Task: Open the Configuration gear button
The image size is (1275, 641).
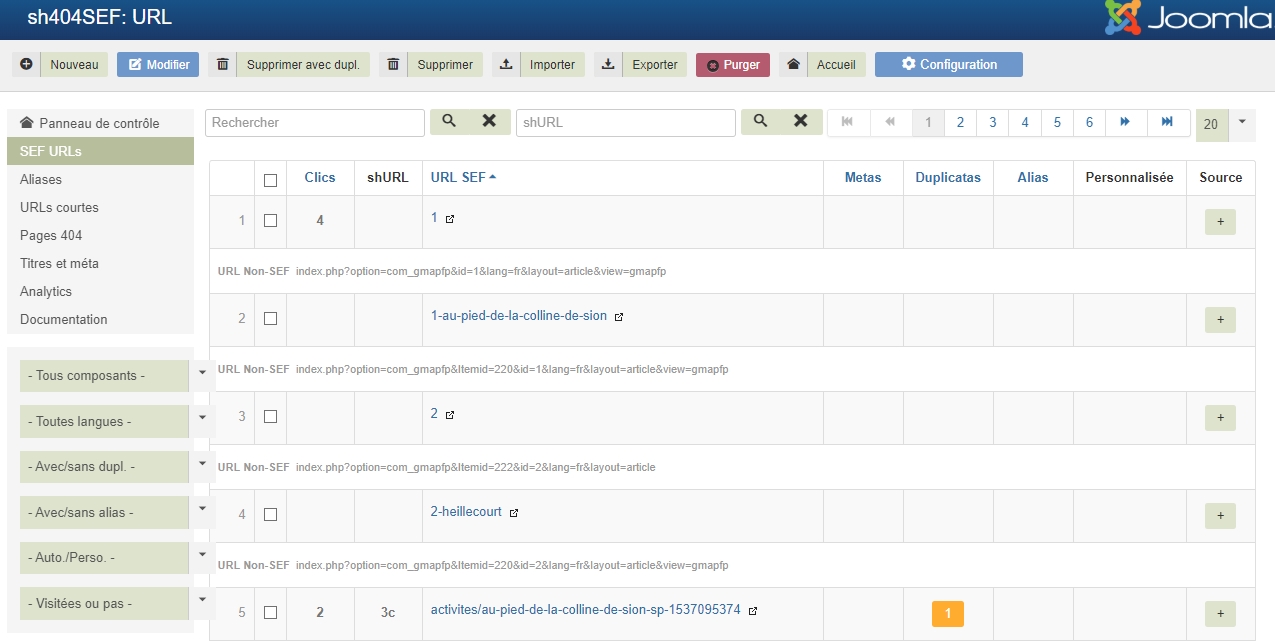Action: pos(949,64)
